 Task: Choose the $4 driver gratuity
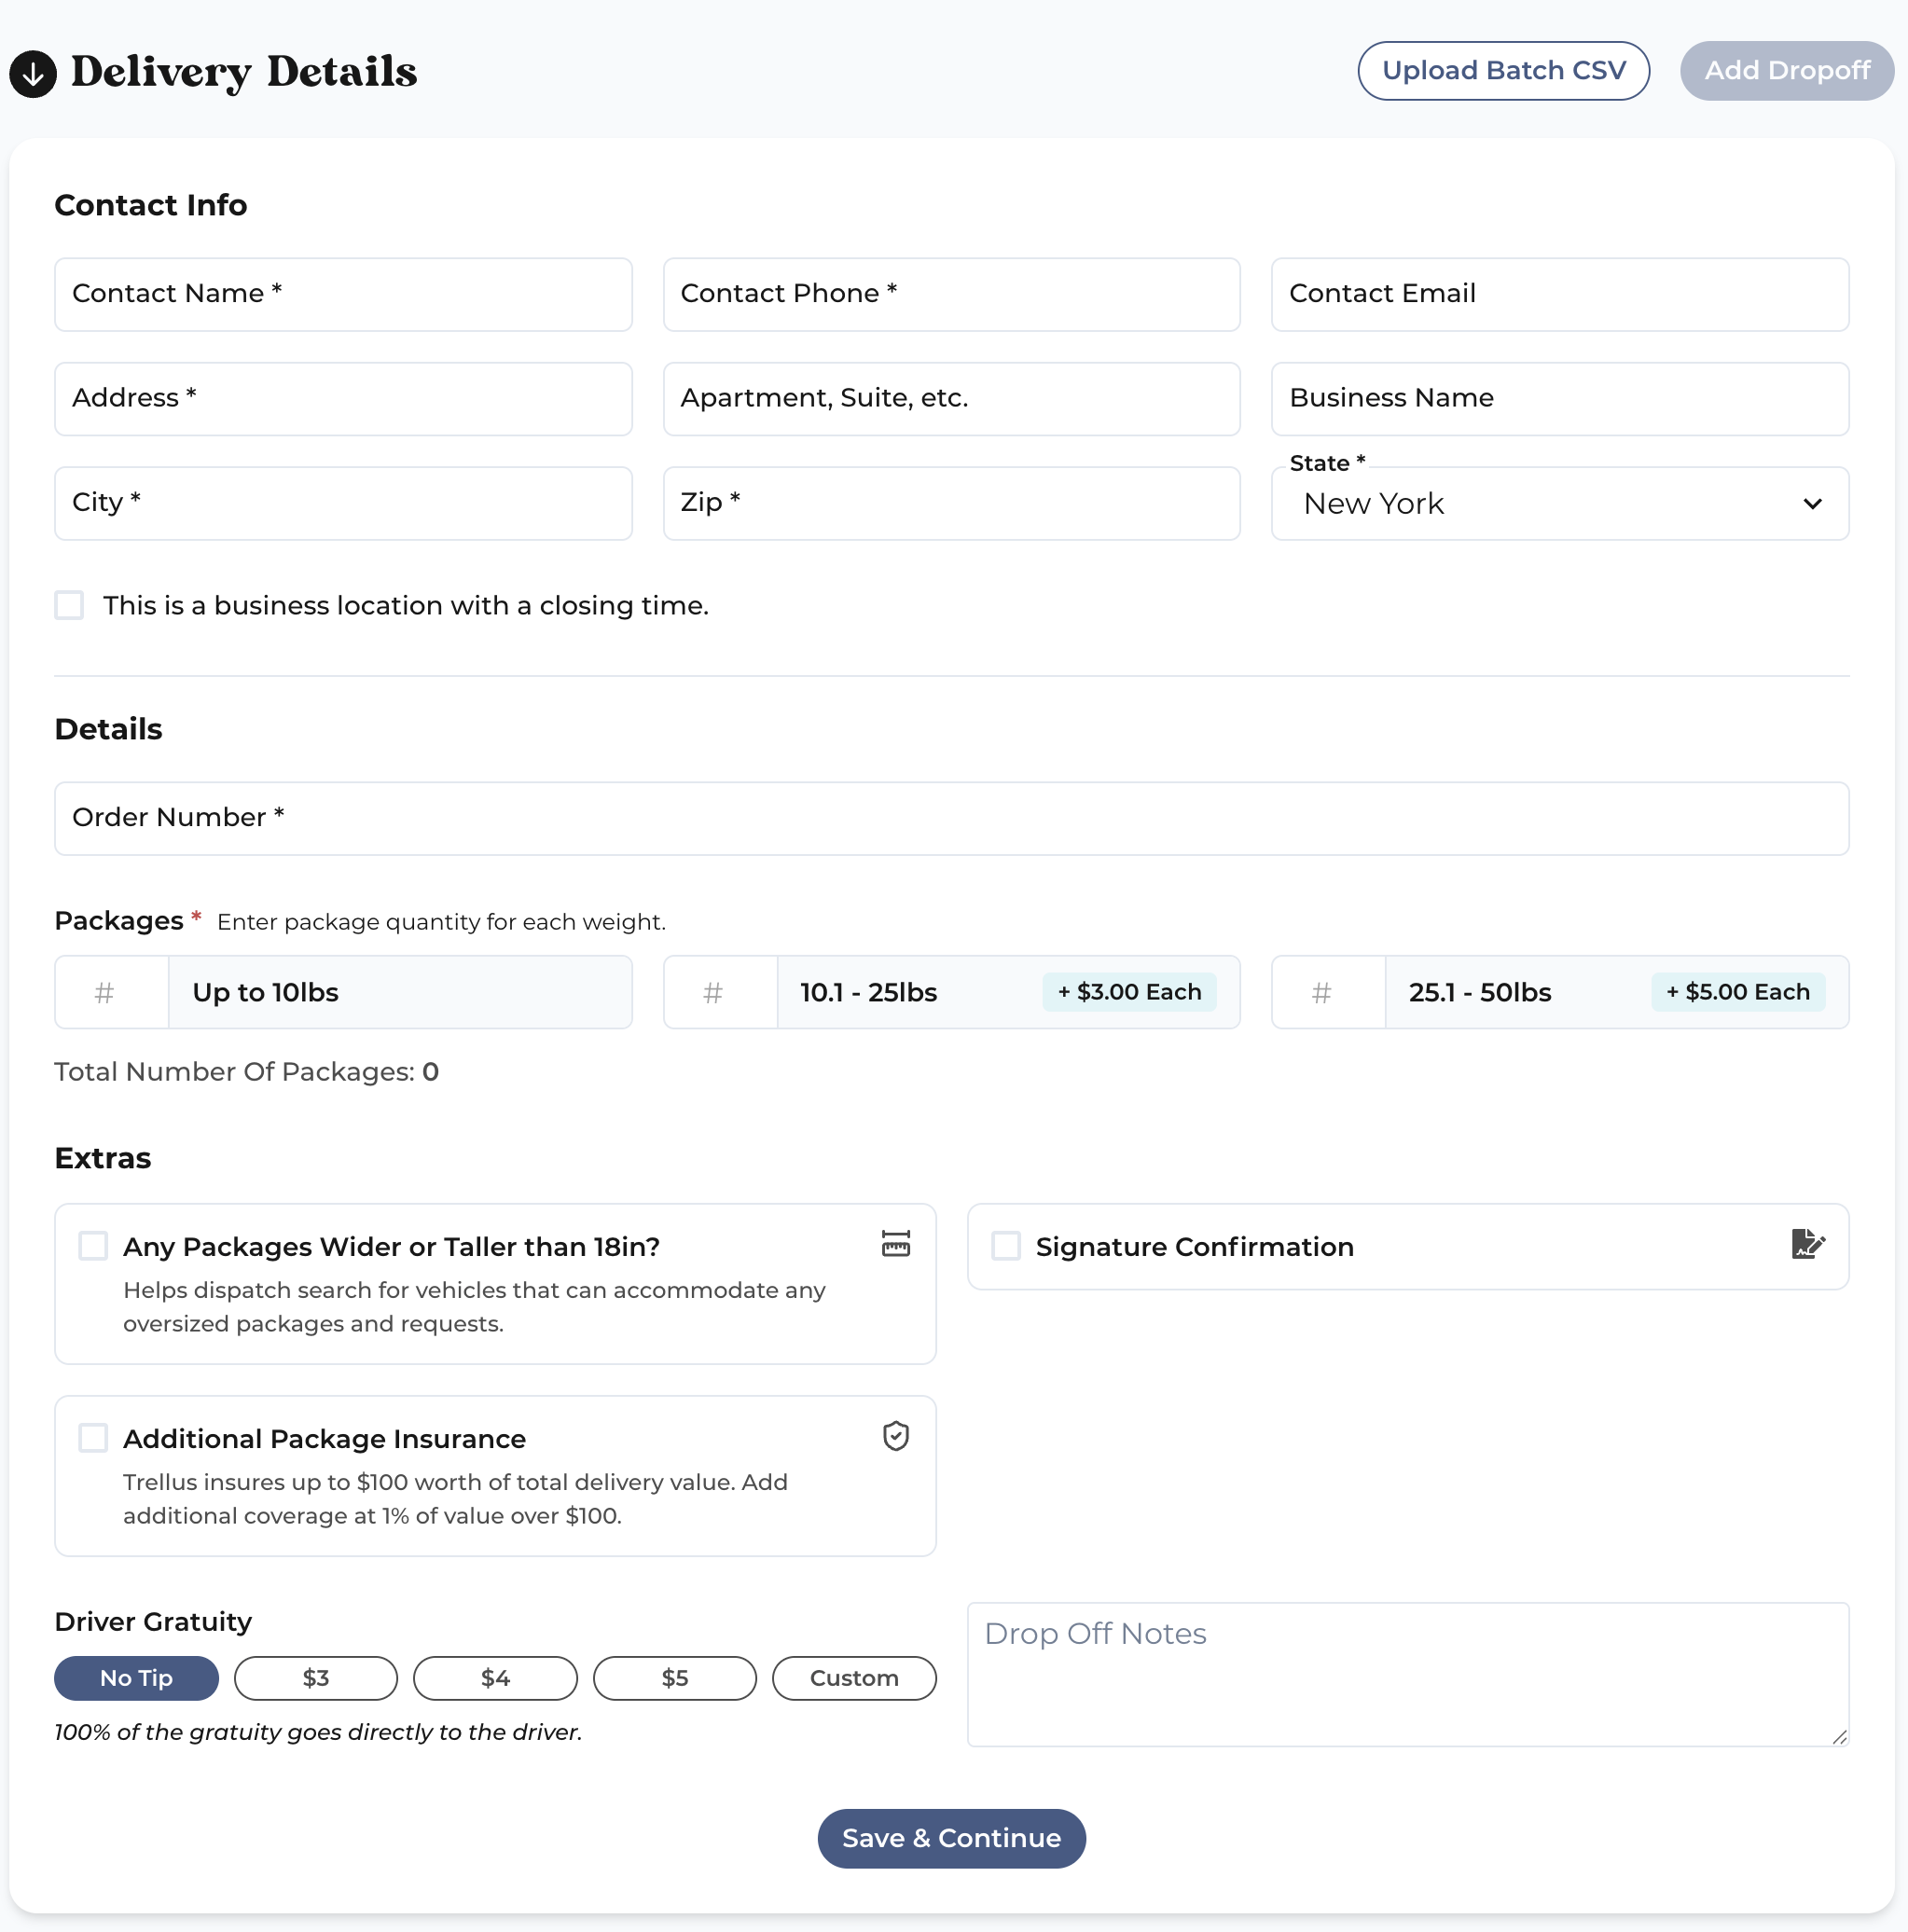click(495, 1678)
